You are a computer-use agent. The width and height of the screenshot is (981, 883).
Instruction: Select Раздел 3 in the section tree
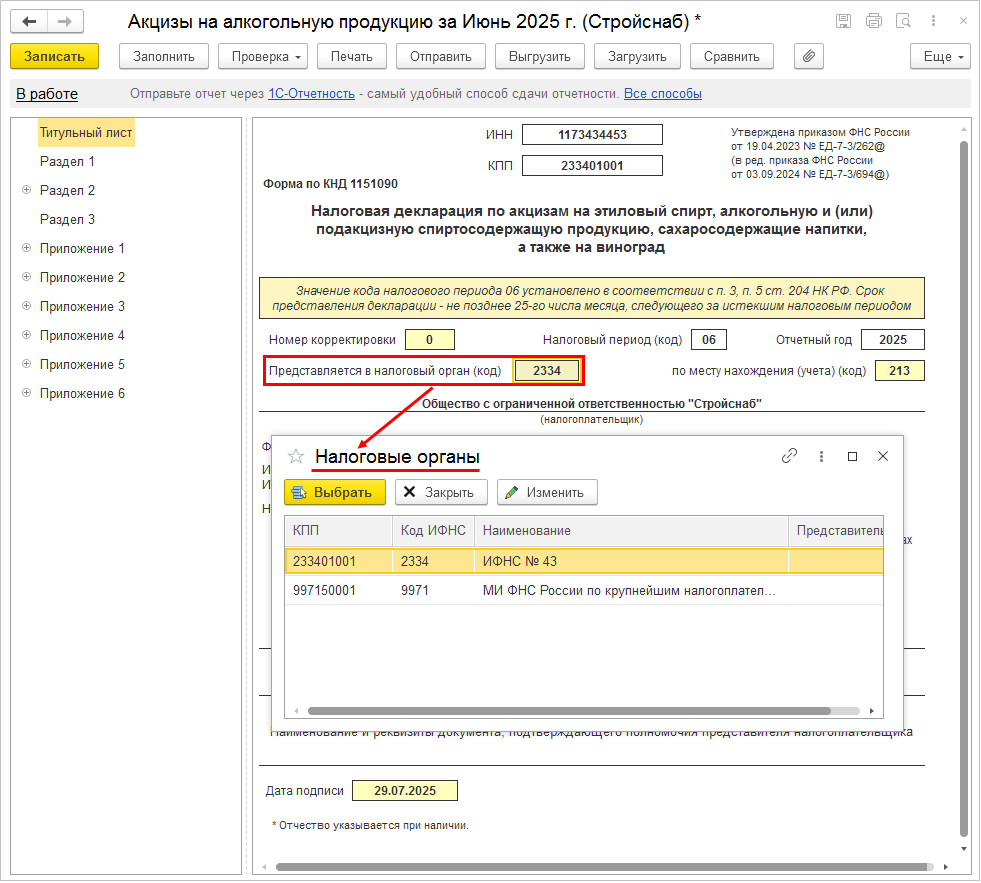tap(67, 219)
